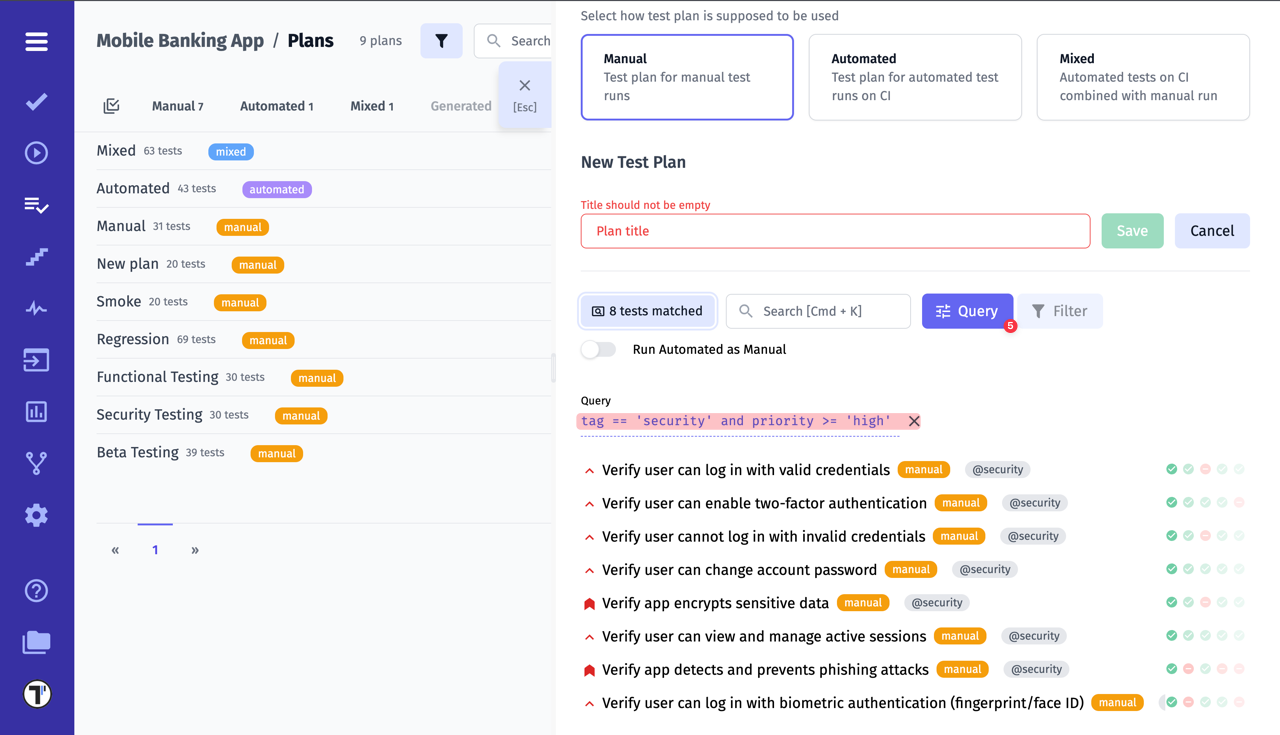Expand the 'Verify app encrypts sensitive data' test
Viewport: 1280px width, 735px height.
pos(588,602)
